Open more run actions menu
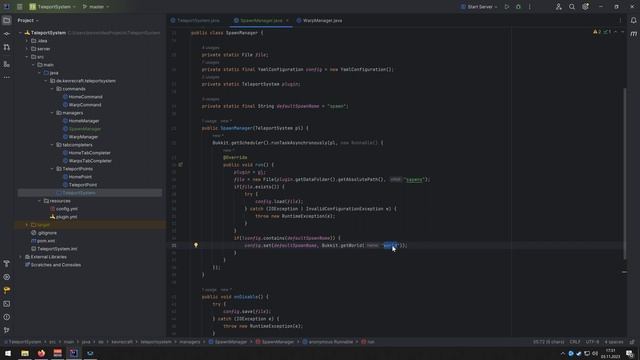 point(530,7)
